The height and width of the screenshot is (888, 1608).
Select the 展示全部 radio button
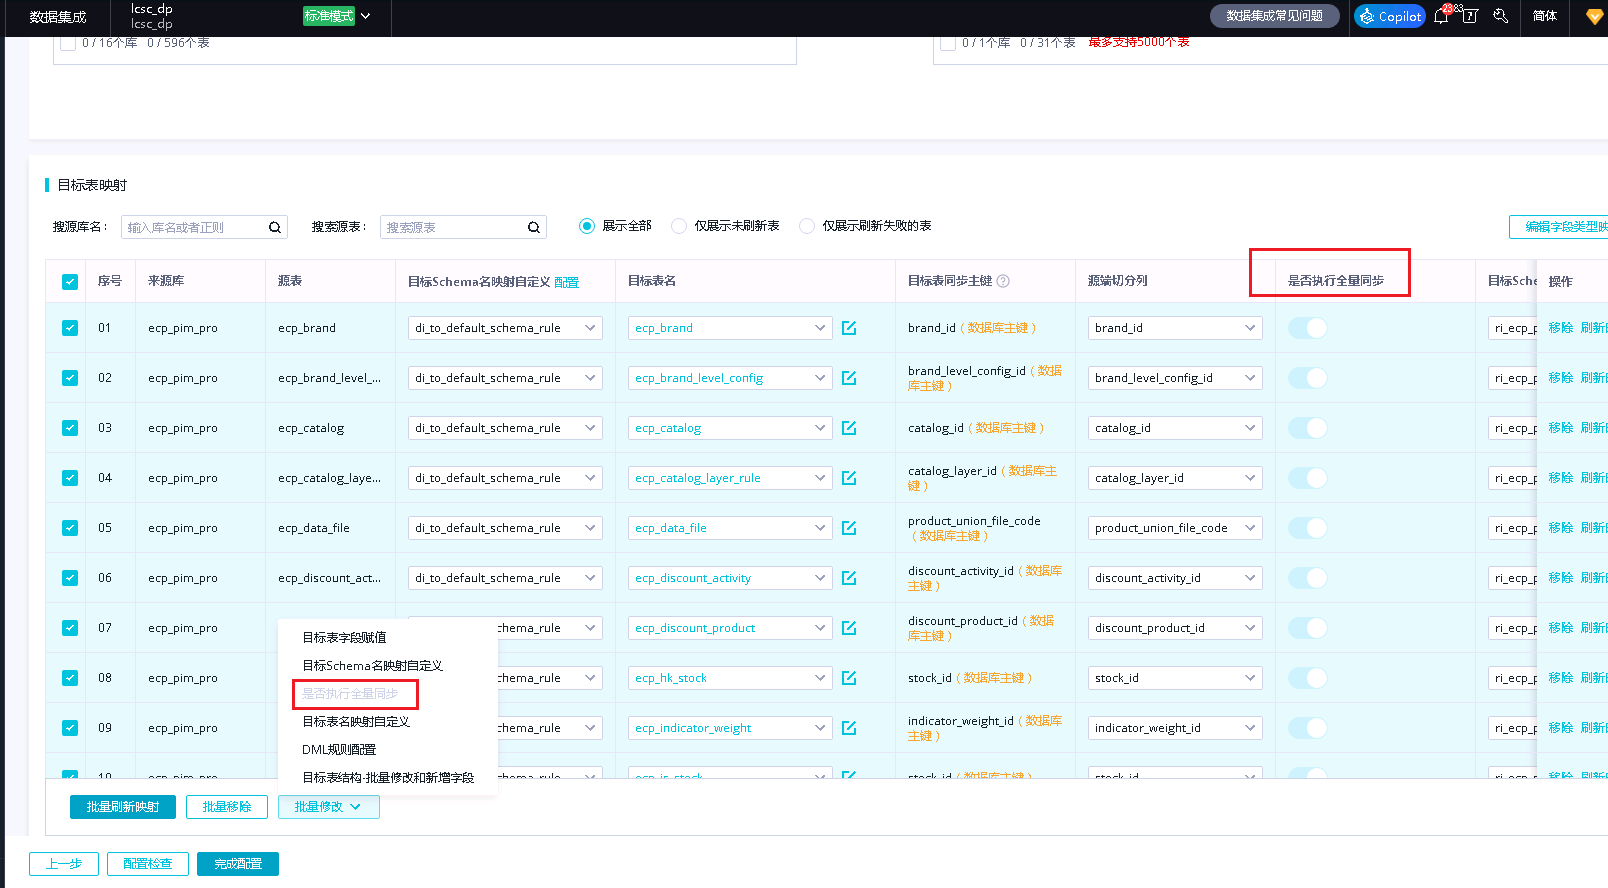tap(587, 226)
